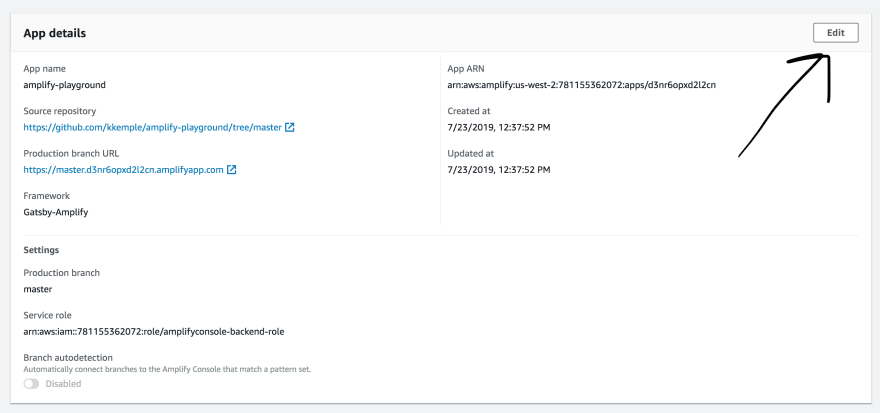Select the App ARN value text
Image resolution: width=880 pixels, height=413 pixels.
pyautogui.click(x=581, y=85)
